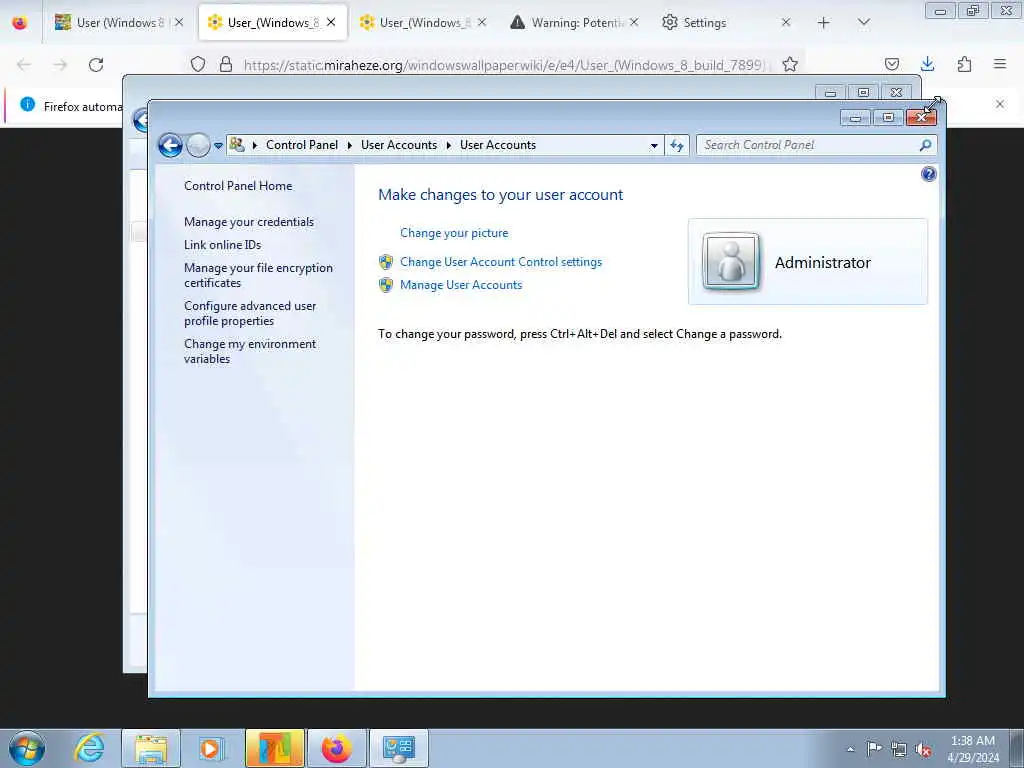Viewport: 1024px width, 768px height.
Task: Open the recent pages dropdown beside navigation arrows
Action: [x=218, y=146]
